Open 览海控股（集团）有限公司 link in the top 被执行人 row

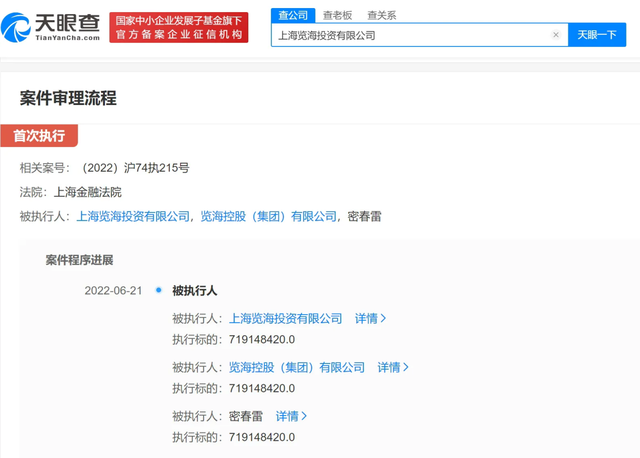[x=268, y=216]
